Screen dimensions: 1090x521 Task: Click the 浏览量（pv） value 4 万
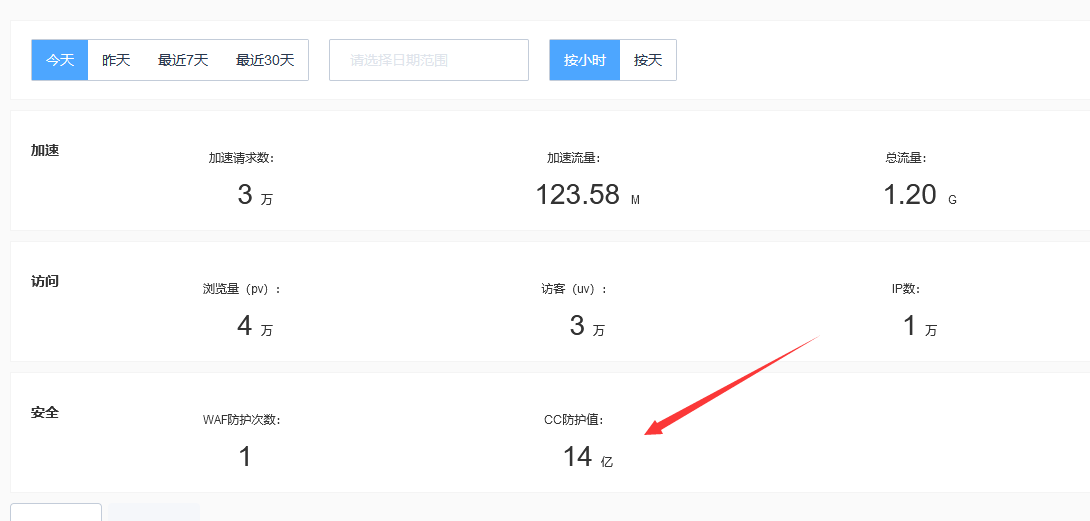(254, 326)
